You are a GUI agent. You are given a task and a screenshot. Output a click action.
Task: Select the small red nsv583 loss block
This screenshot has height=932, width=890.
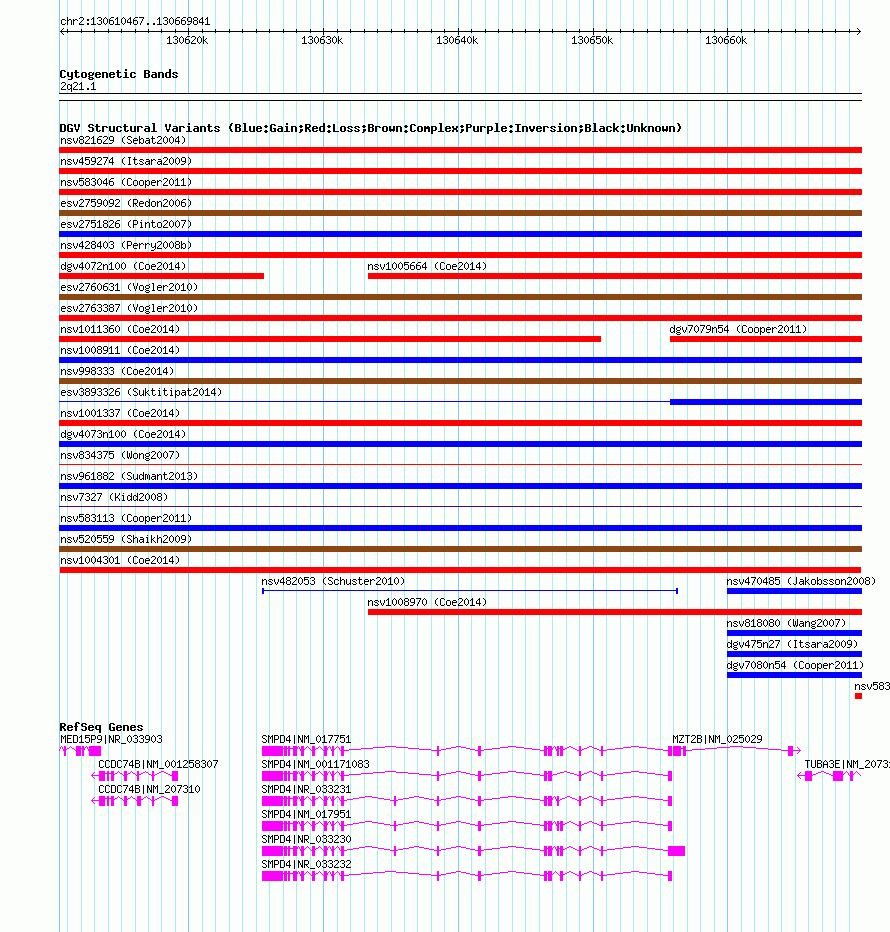pyautogui.click(x=858, y=696)
